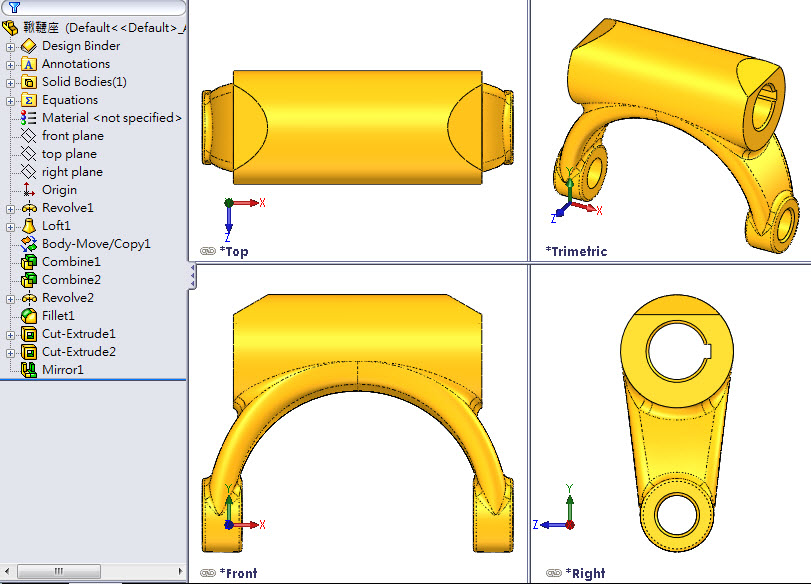Click the tree horizontal scrollbar left arrow
Screen dimensions: 811x584
click(7, 571)
